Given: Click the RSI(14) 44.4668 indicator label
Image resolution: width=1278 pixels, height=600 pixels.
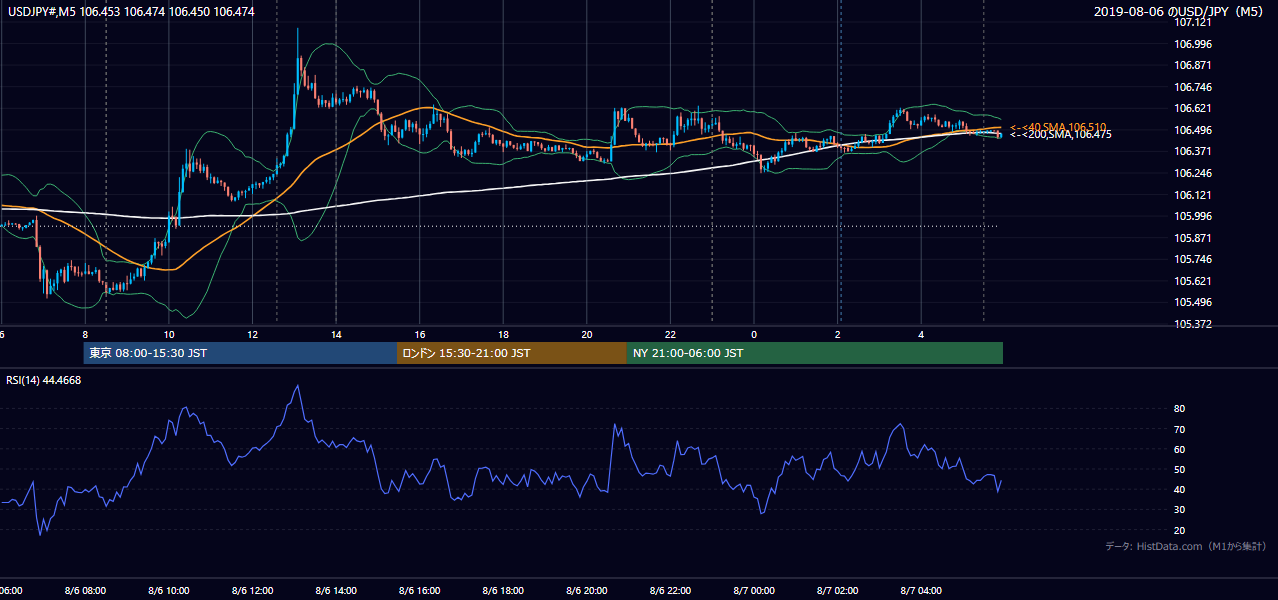Looking at the screenshot, I should click(45, 380).
